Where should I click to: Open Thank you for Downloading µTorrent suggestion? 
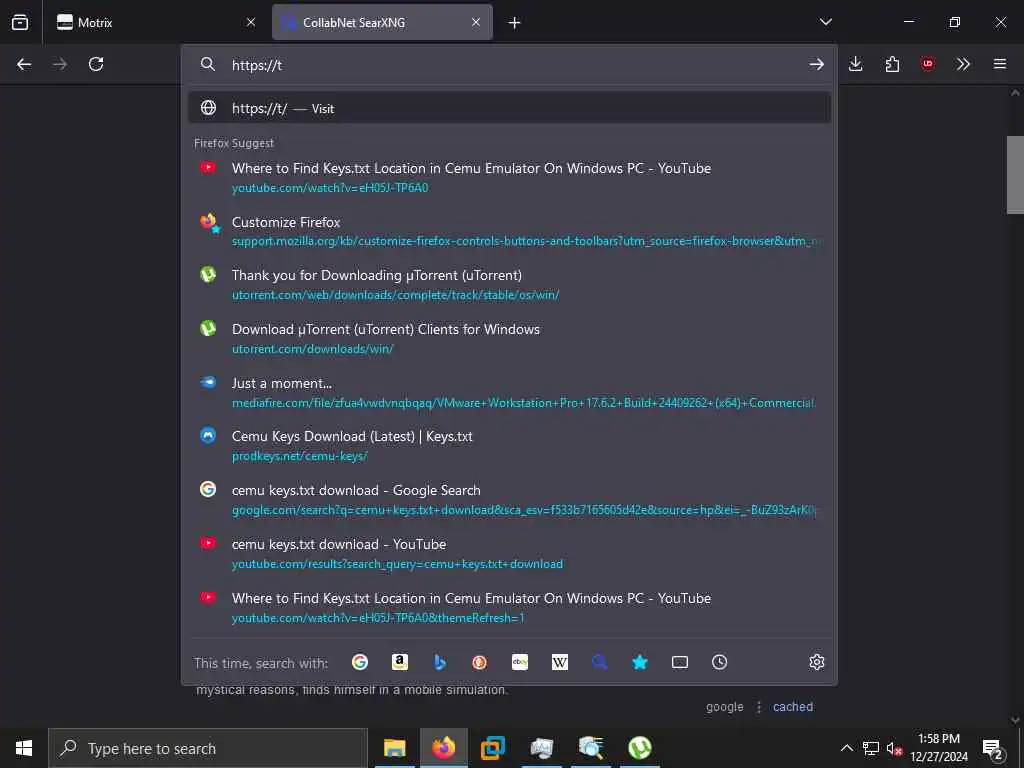tap(509, 285)
